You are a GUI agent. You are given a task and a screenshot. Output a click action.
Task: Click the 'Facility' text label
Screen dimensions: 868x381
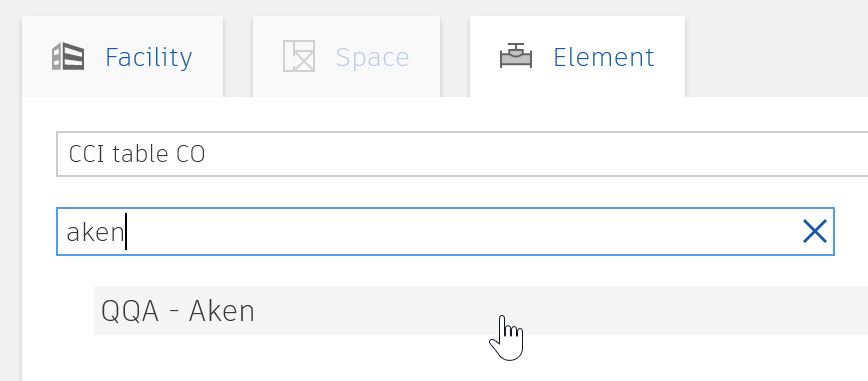pos(149,57)
